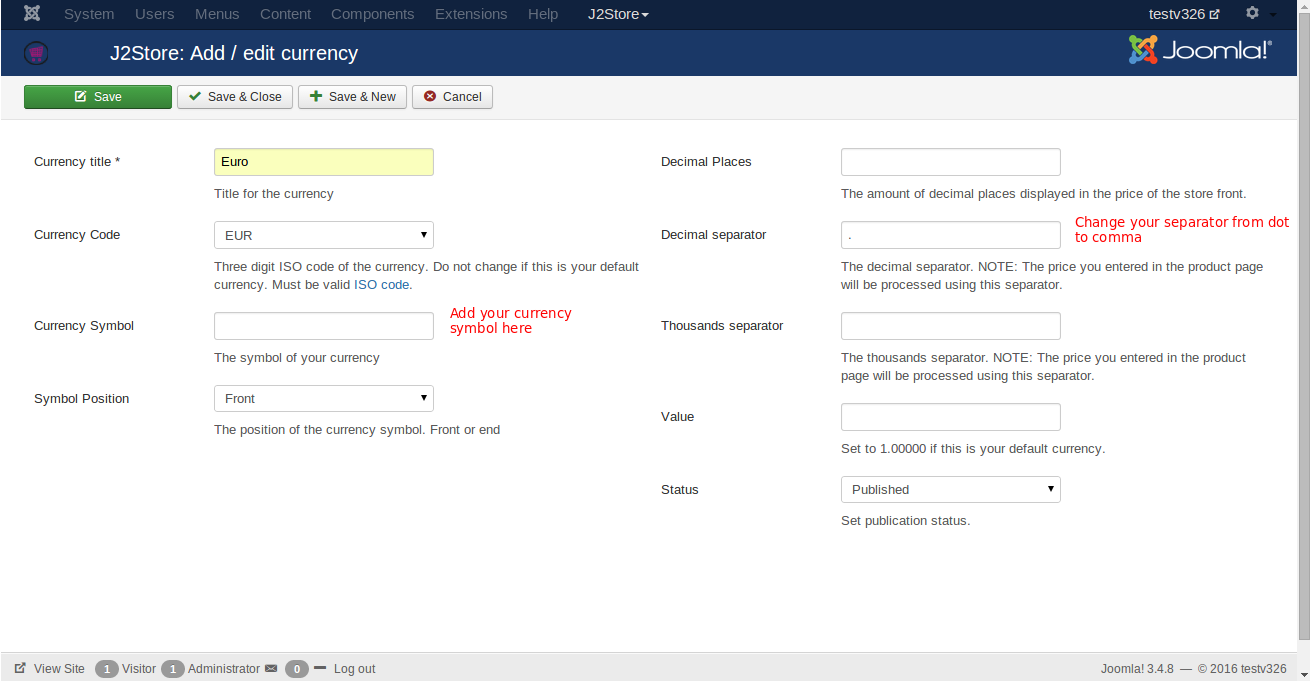Expand the J2Store dropdown menu
The height and width of the screenshot is (681, 1310).
(x=618, y=14)
